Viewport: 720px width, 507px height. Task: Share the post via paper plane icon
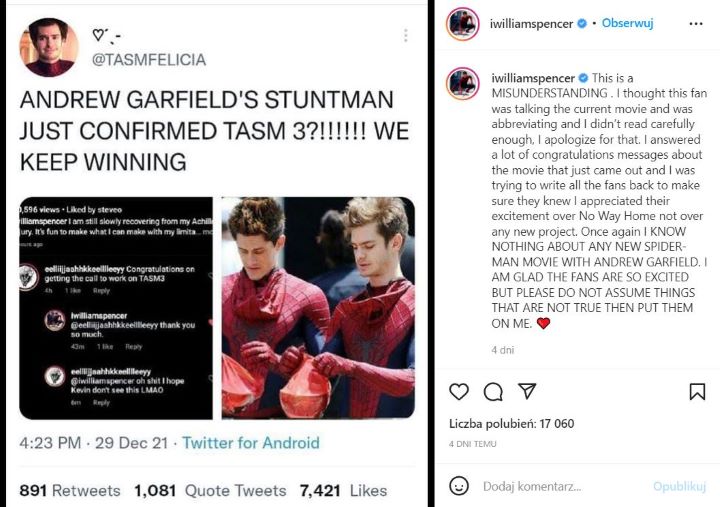[527, 392]
